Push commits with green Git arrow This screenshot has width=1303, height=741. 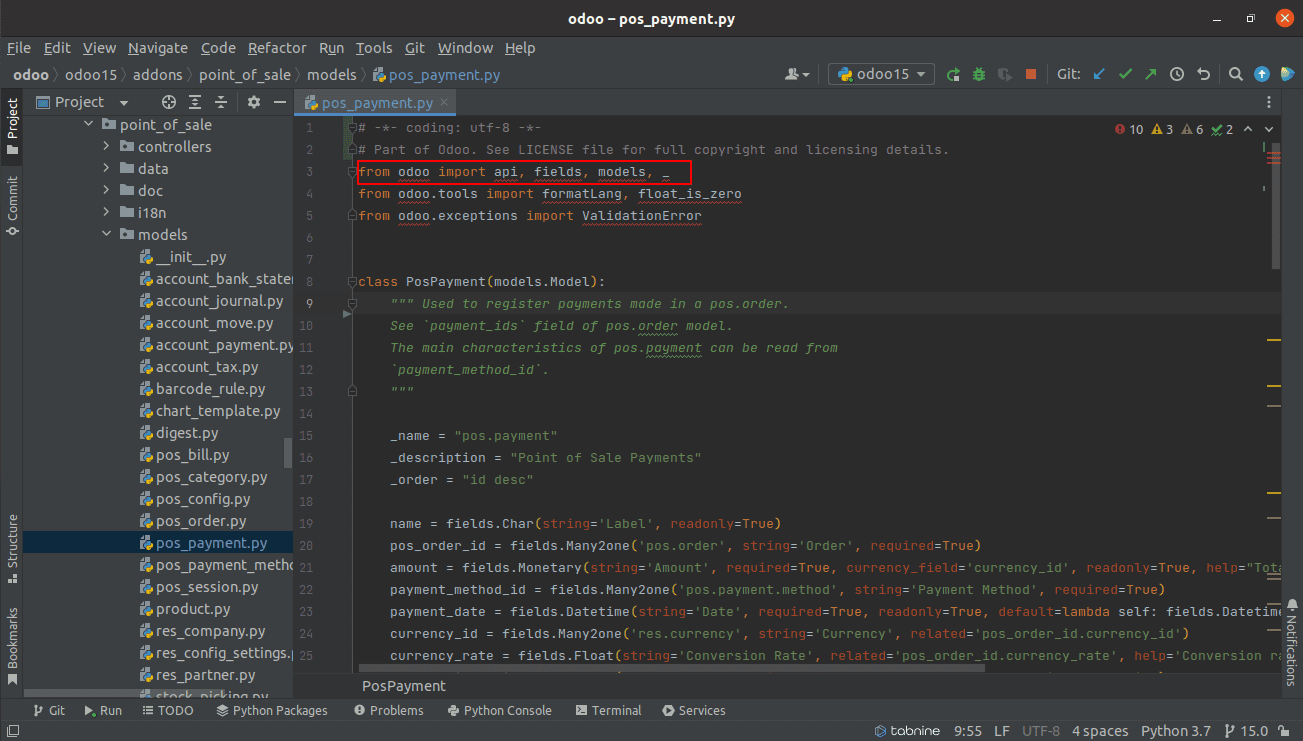(1151, 74)
